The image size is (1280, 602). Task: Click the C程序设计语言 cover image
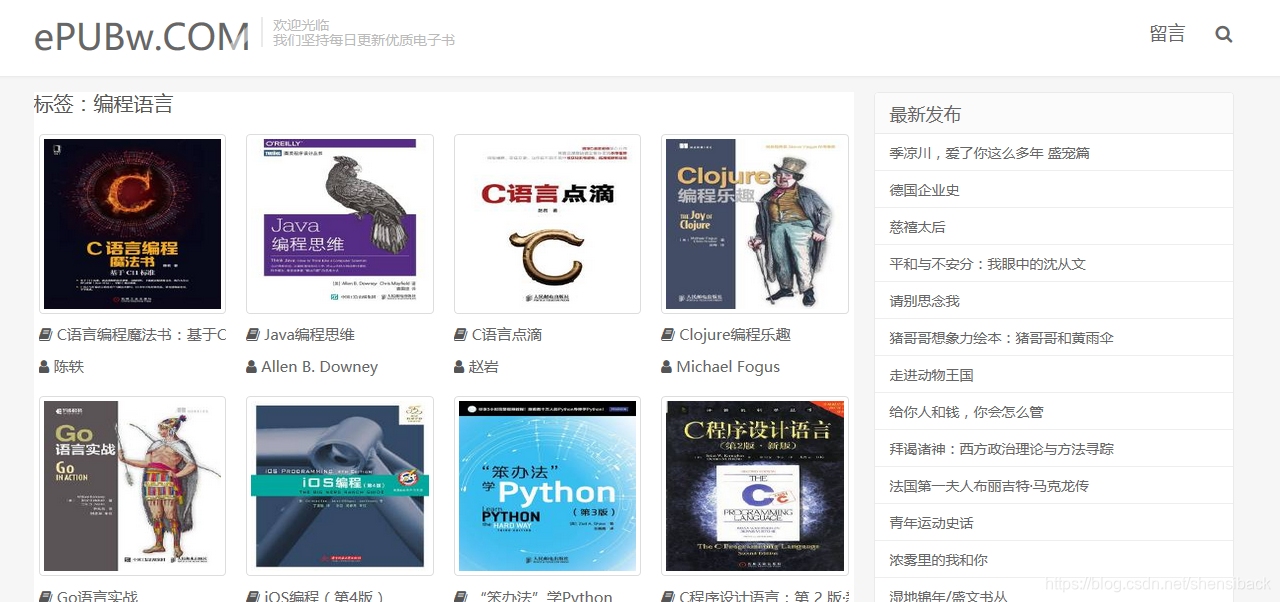pyautogui.click(x=753, y=486)
